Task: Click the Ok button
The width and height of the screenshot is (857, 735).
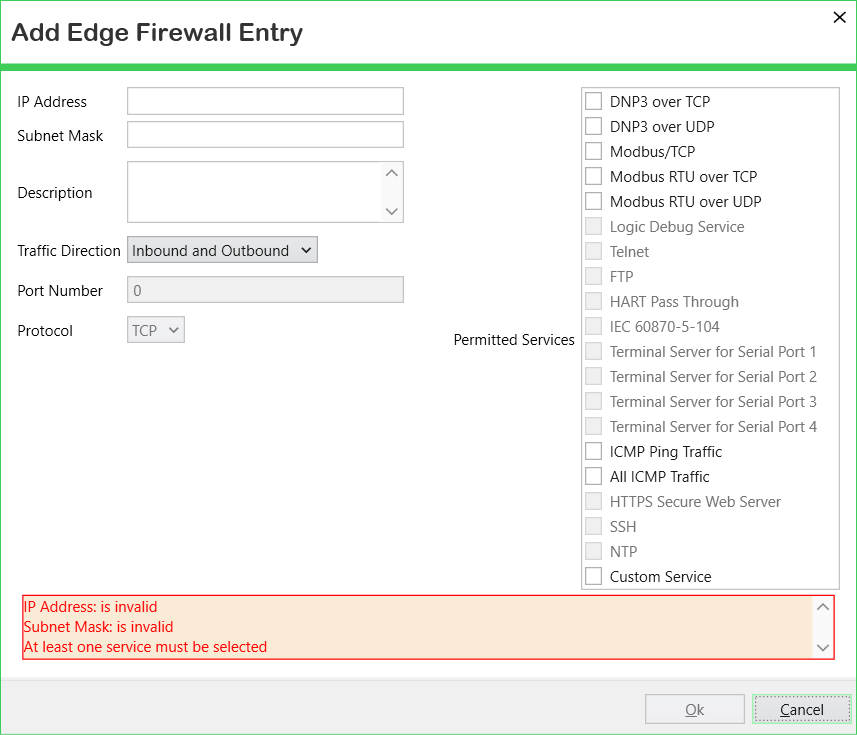Action: coord(695,710)
